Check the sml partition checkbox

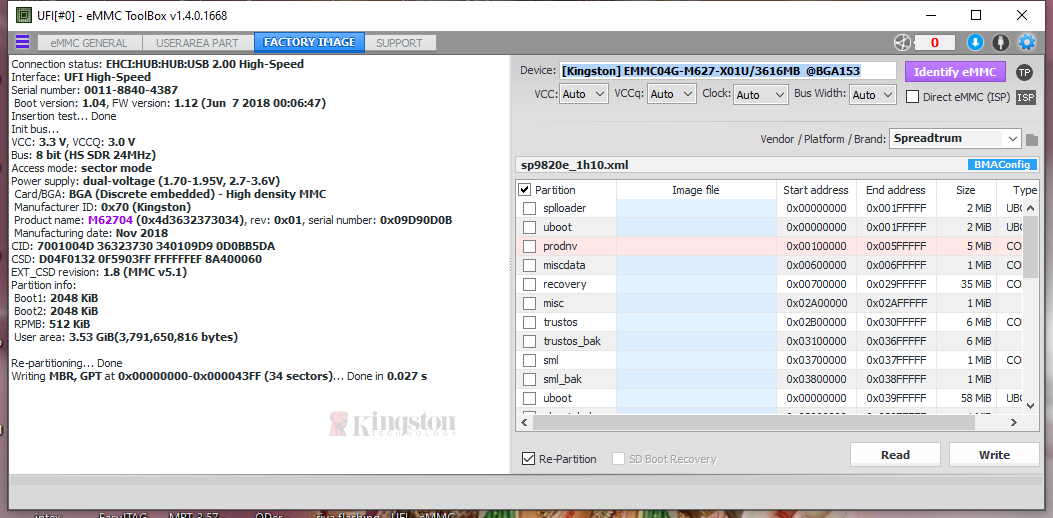(529, 360)
